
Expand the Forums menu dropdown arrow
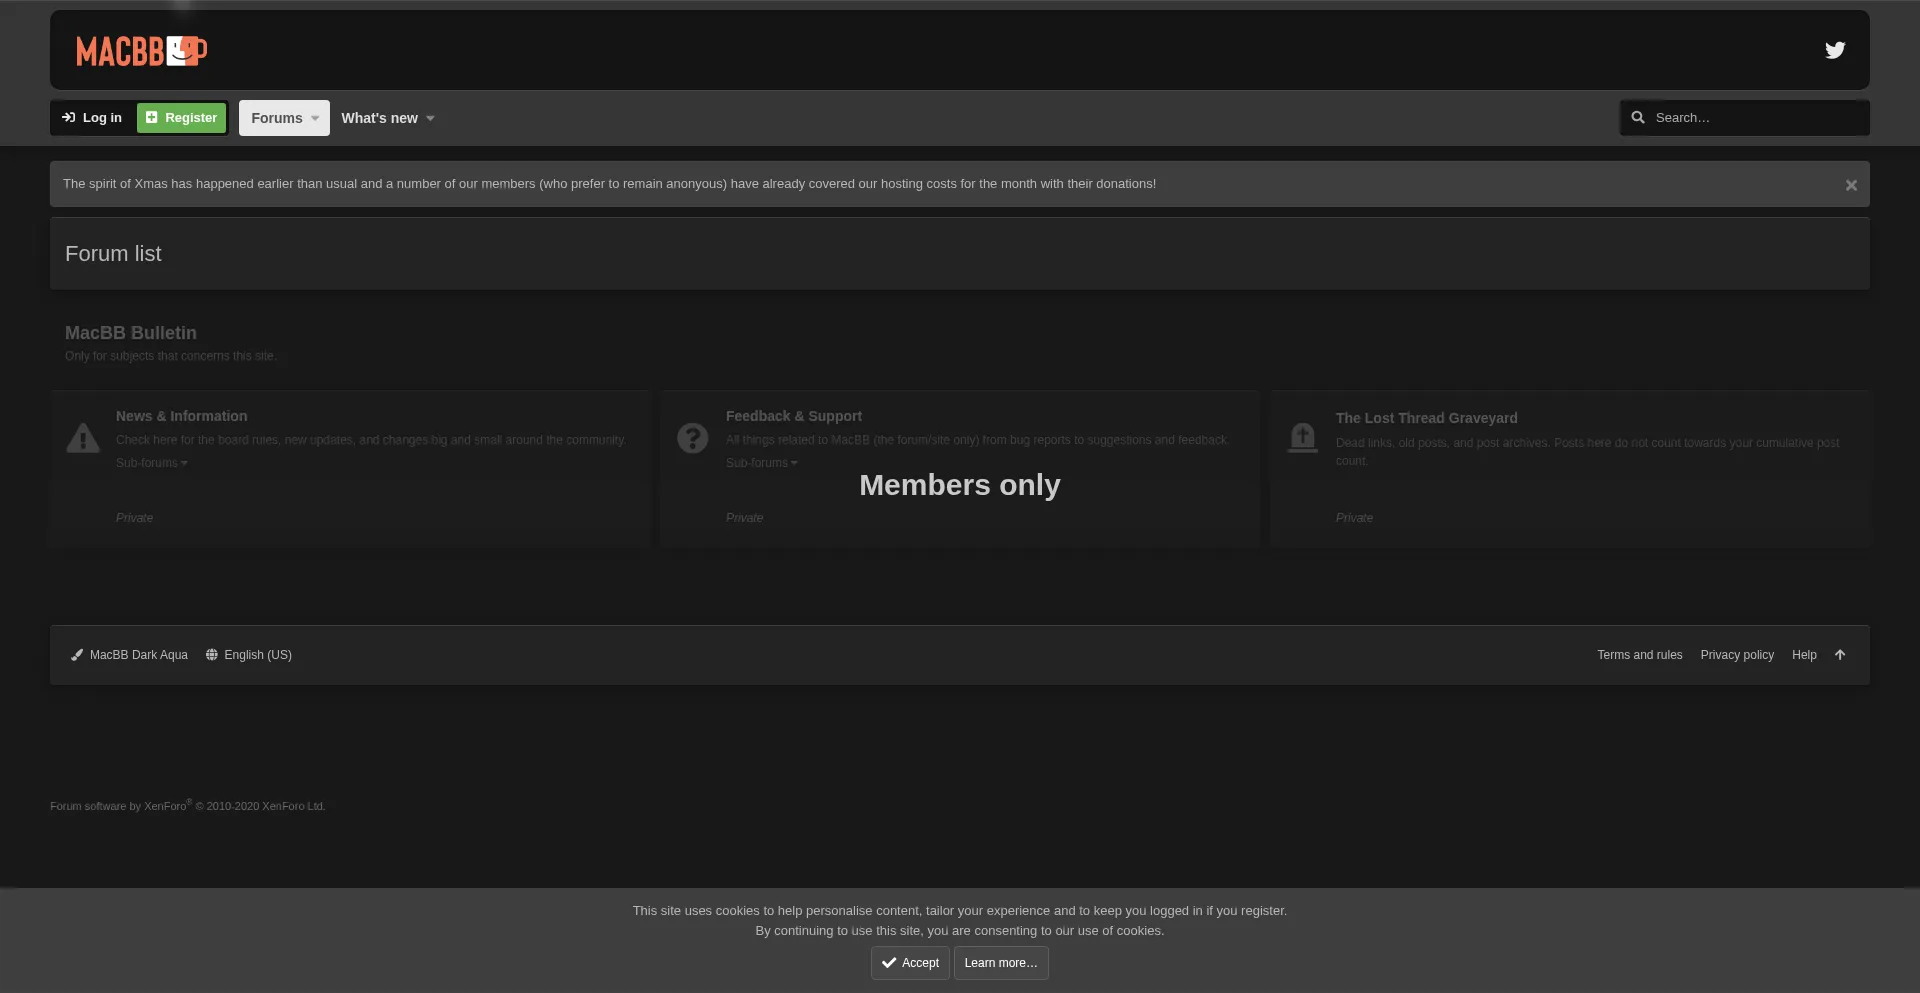pyautogui.click(x=315, y=118)
